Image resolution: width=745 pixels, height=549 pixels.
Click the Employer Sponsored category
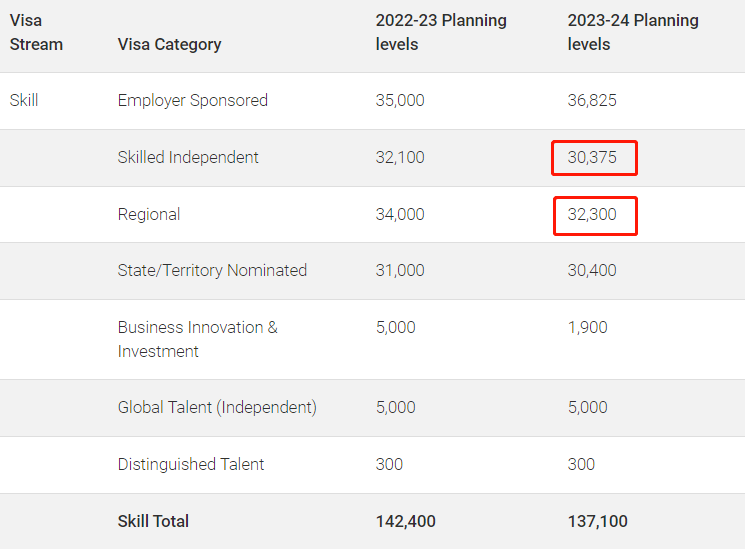[x=192, y=100]
